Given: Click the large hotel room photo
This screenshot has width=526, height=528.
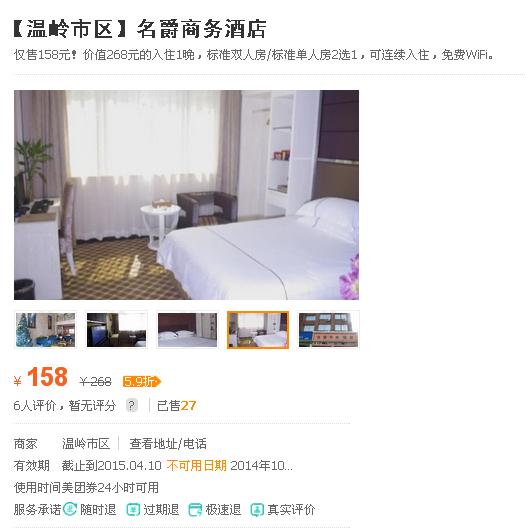Looking at the screenshot, I should coord(186,195).
